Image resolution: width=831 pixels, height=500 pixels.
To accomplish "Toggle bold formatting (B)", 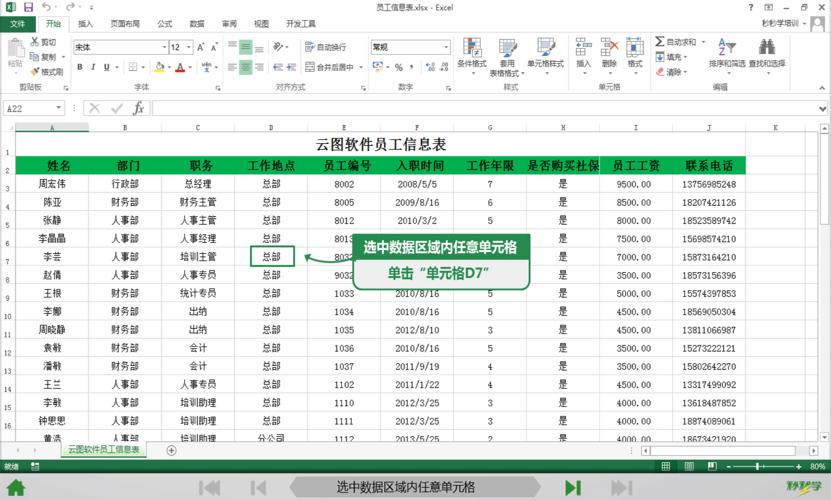I will pyautogui.click(x=79, y=67).
